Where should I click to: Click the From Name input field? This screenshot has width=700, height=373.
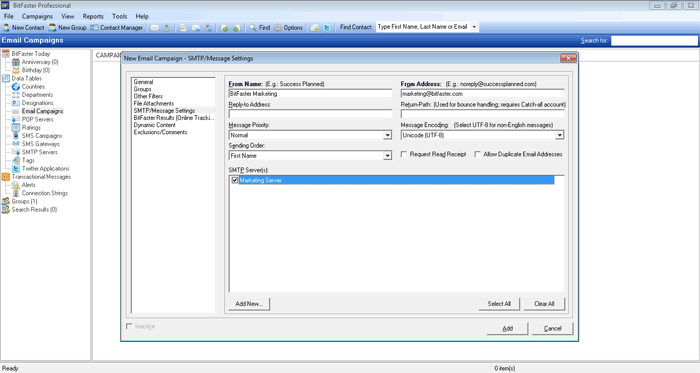(310, 94)
